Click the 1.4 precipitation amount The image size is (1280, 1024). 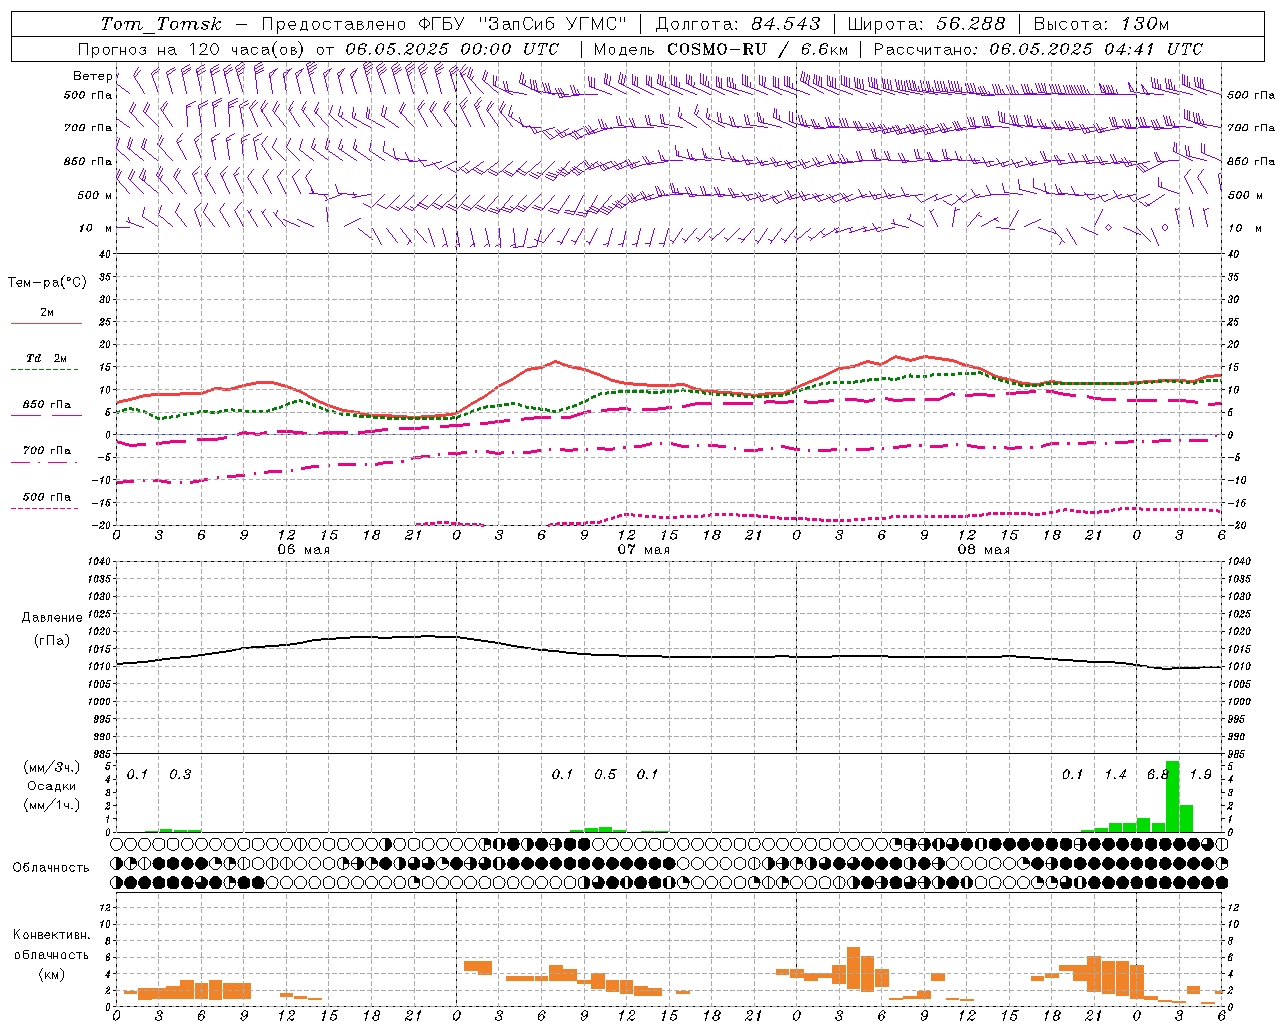(x=1115, y=775)
